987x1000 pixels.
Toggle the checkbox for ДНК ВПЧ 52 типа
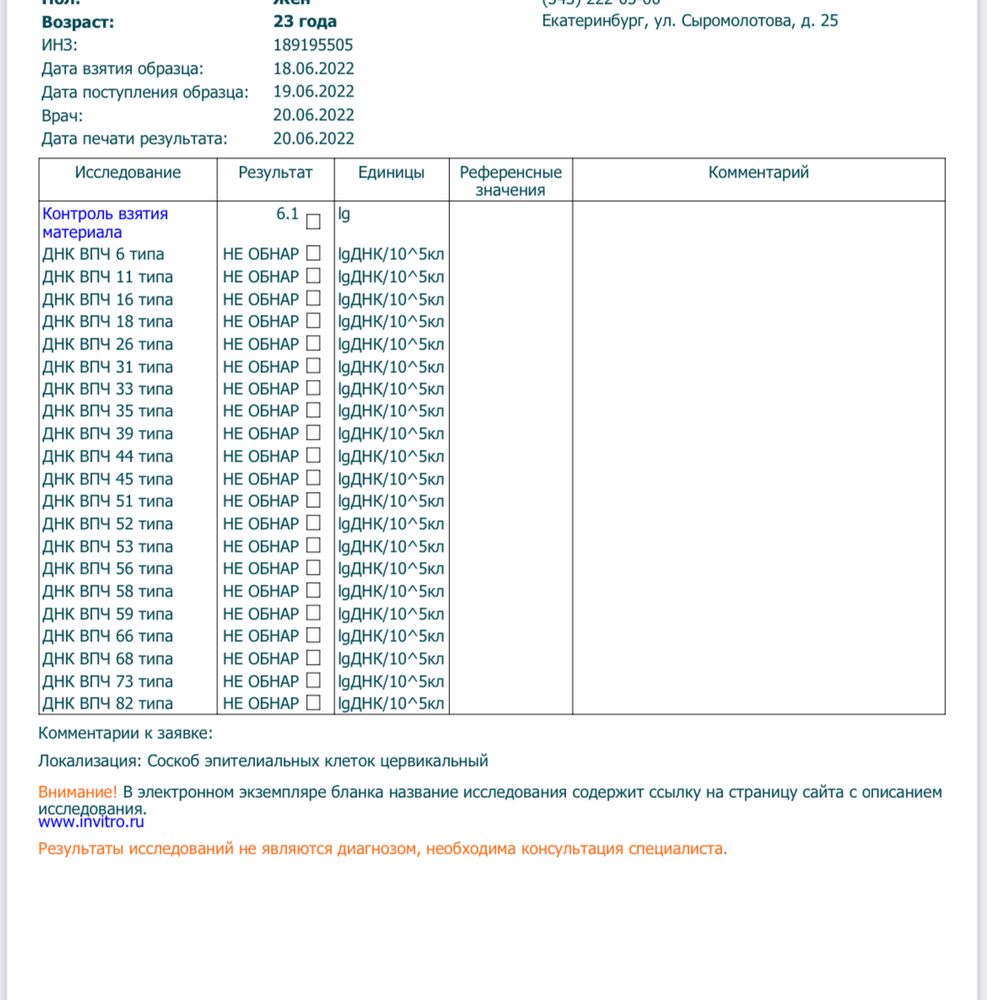313,523
